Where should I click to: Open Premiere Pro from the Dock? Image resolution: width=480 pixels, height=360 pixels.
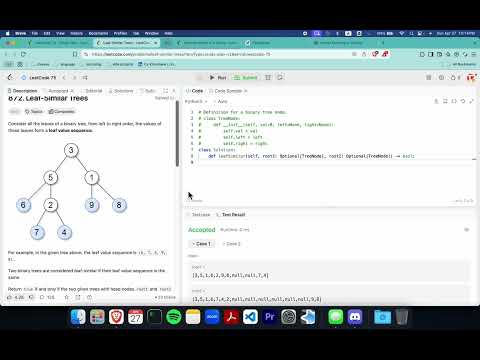click(269, 317)
